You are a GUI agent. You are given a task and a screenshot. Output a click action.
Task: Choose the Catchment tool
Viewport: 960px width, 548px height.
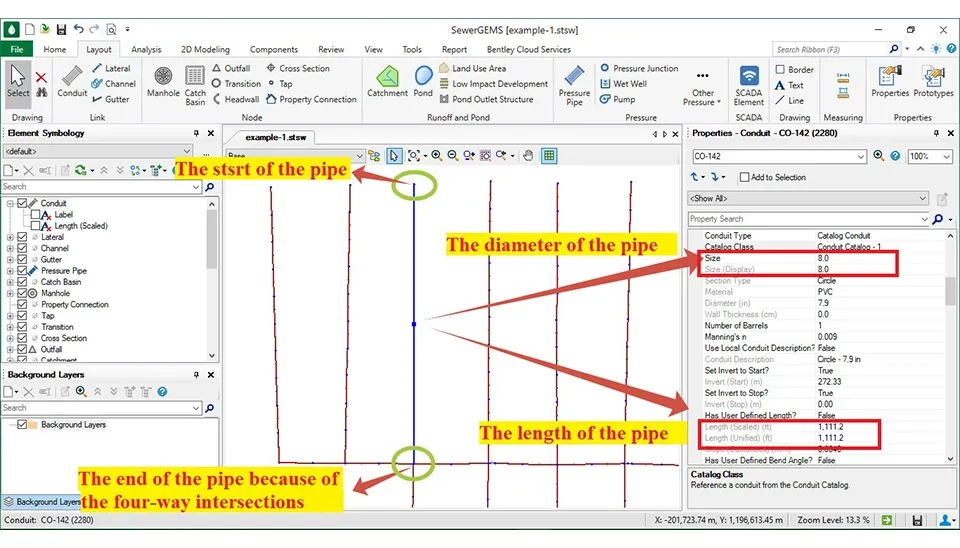point(387,81)
